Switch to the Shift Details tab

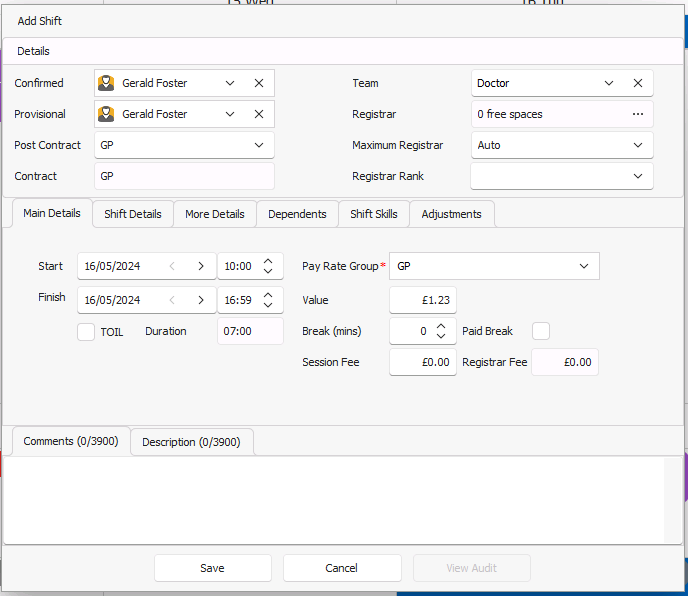133,214
